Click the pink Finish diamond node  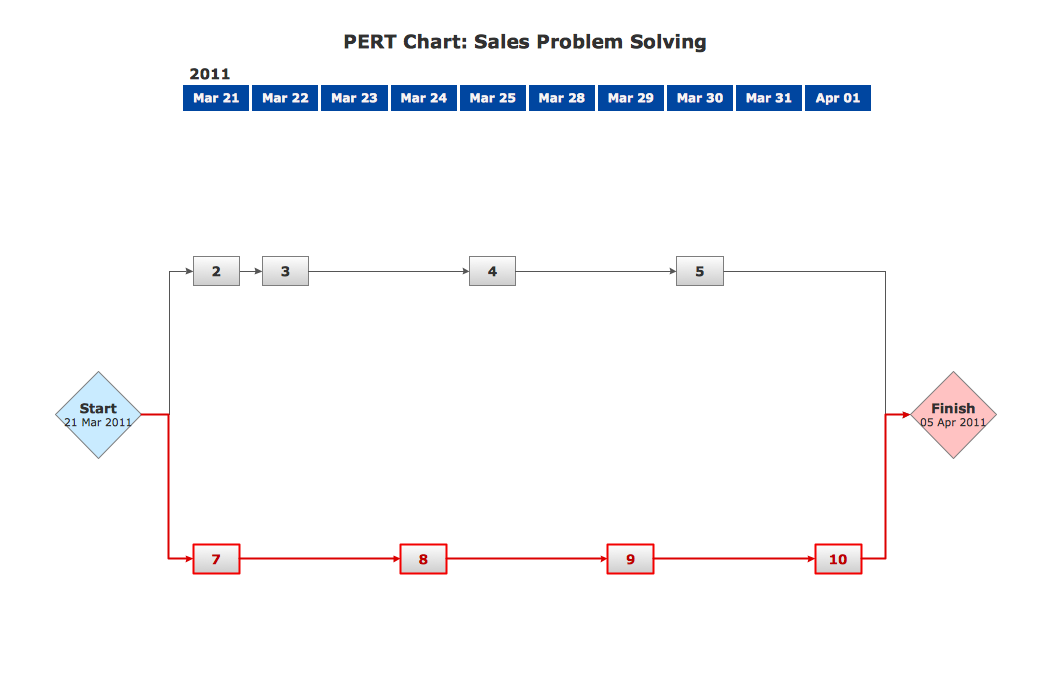[x=953, y=414]
